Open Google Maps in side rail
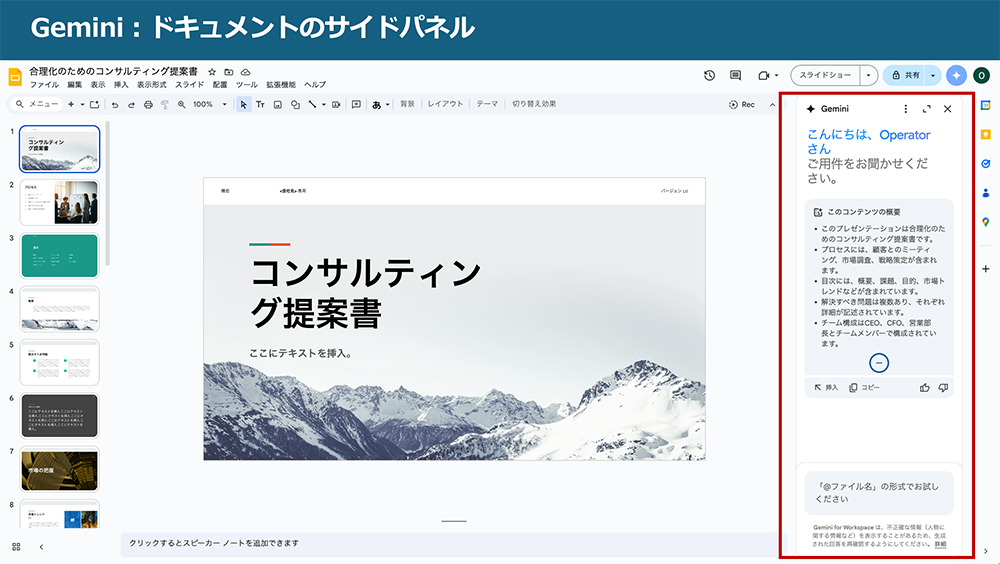1000x564 pixels. point(985,222)
